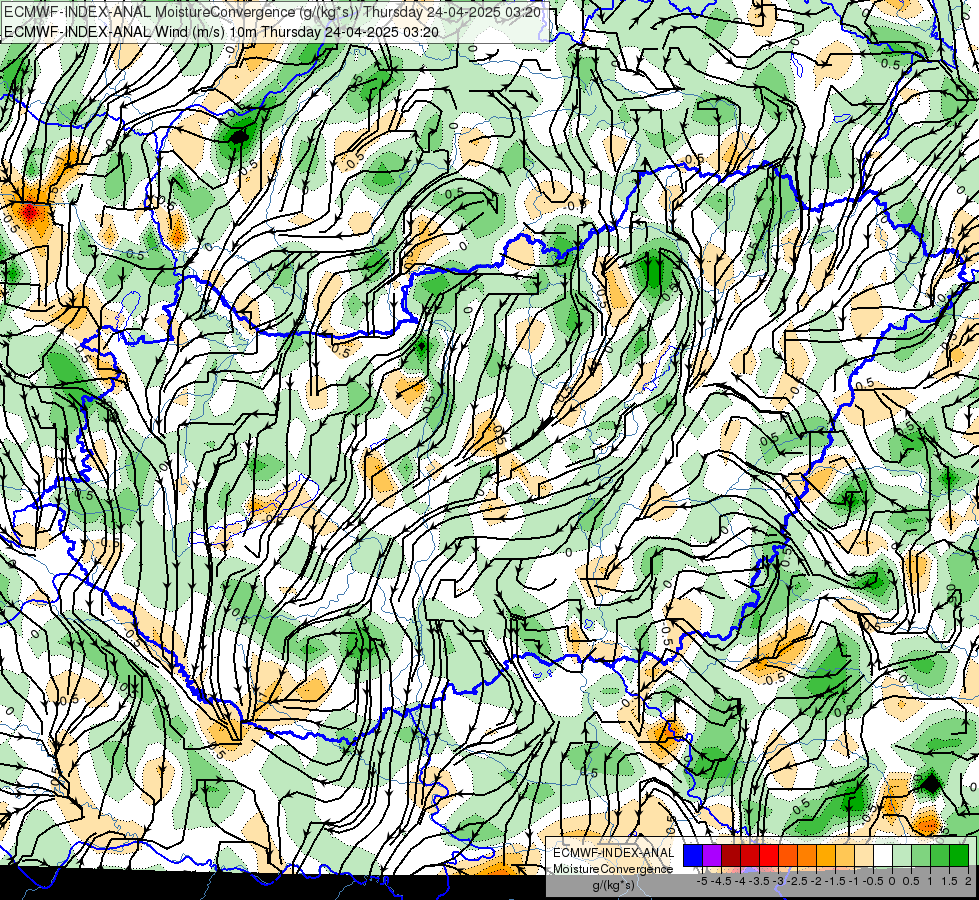979x900 pixels.
Task: Click the pale peach legend swatch
Action: [864, 856]
